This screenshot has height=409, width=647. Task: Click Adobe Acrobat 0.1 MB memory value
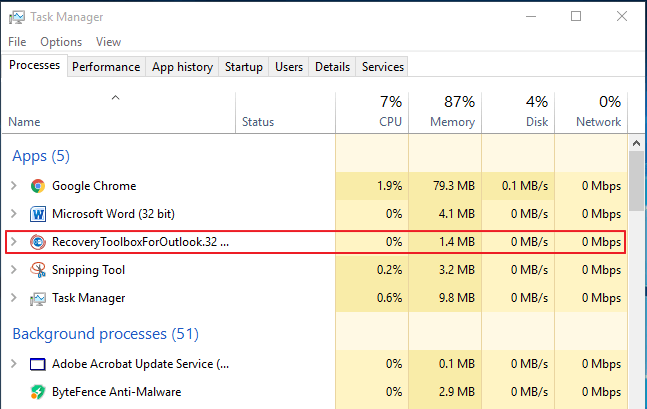click(x=457, y=364)
